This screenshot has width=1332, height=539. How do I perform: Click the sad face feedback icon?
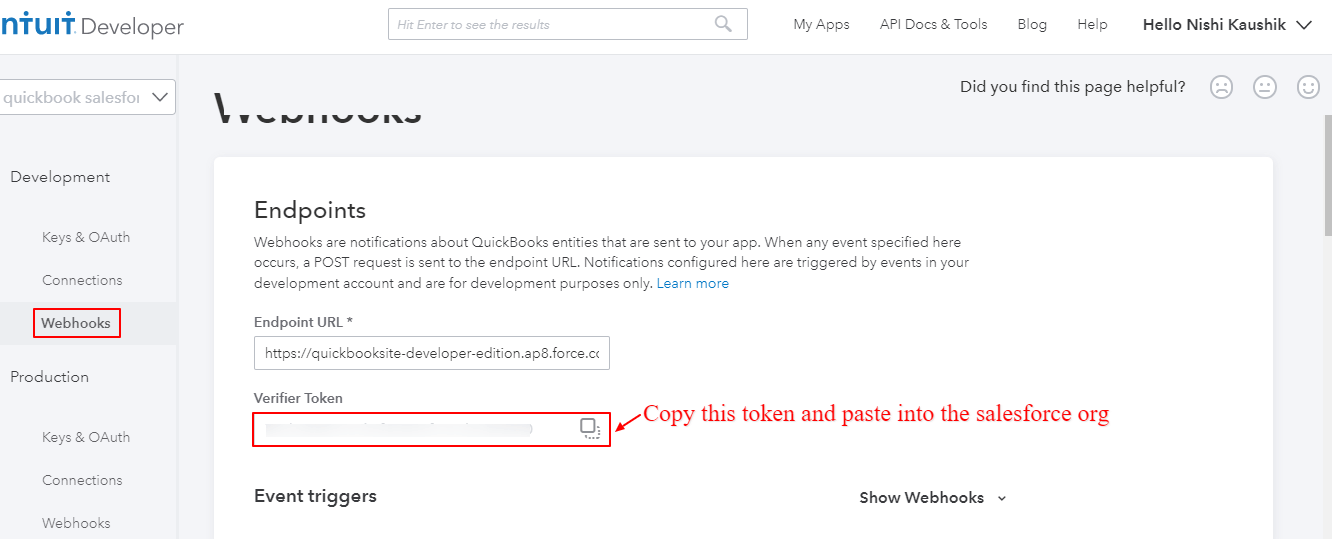[x=1221, y=87]
